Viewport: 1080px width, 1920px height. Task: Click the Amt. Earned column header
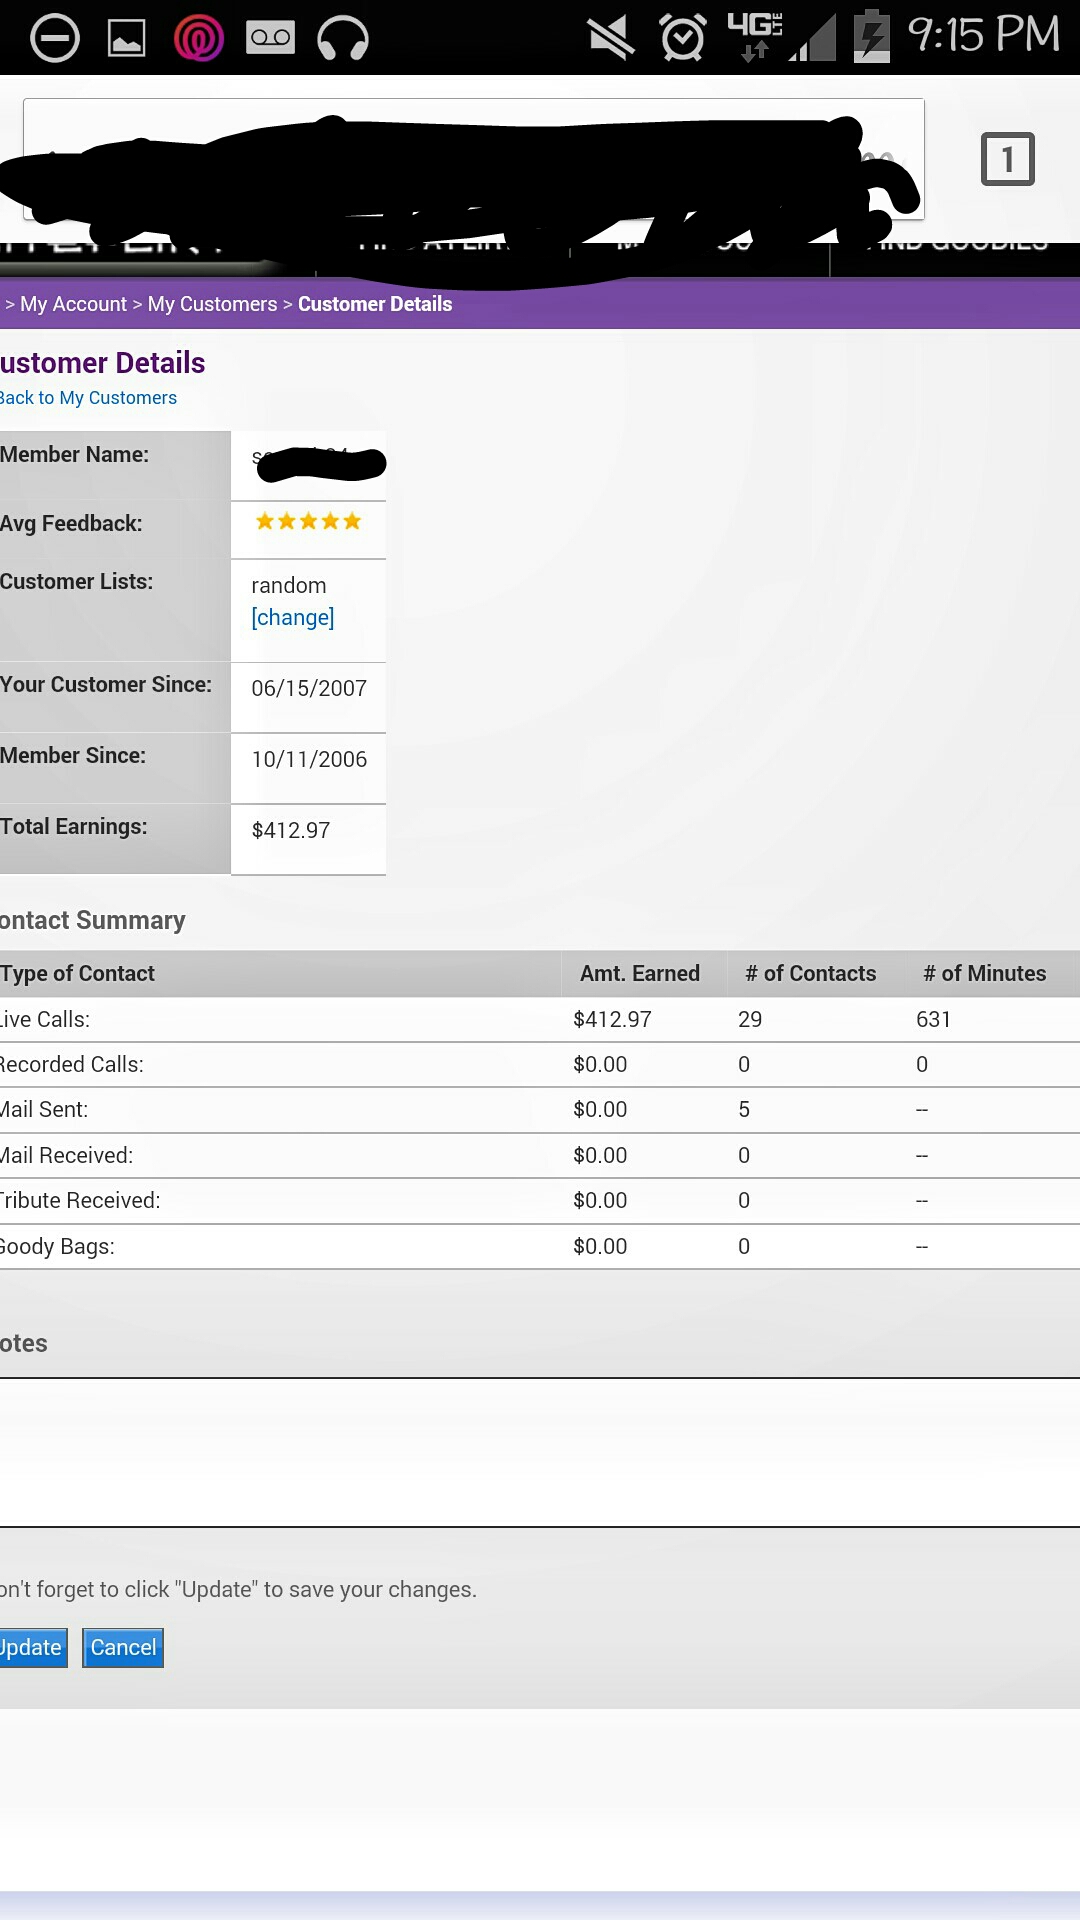point(640,974)
